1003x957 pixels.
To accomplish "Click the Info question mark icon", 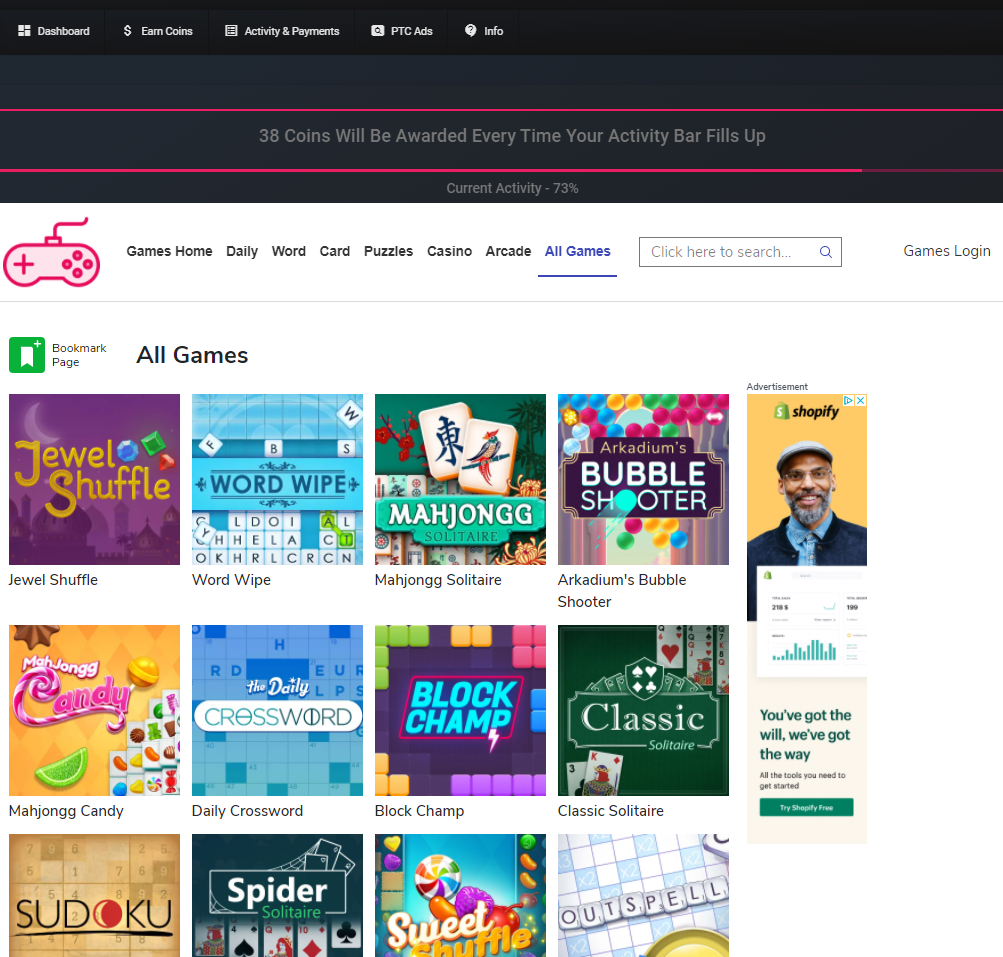I will (x=470, y=30).
